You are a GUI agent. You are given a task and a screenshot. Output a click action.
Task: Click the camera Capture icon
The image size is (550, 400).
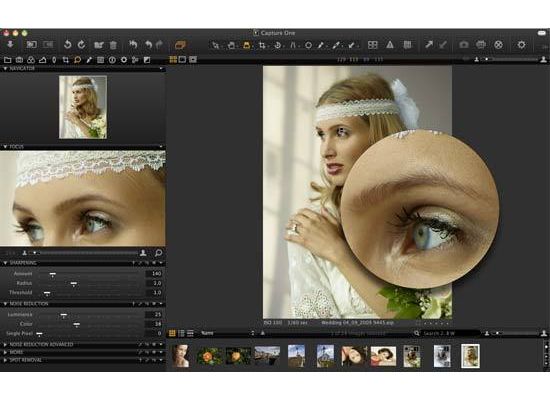coord(464,45)
